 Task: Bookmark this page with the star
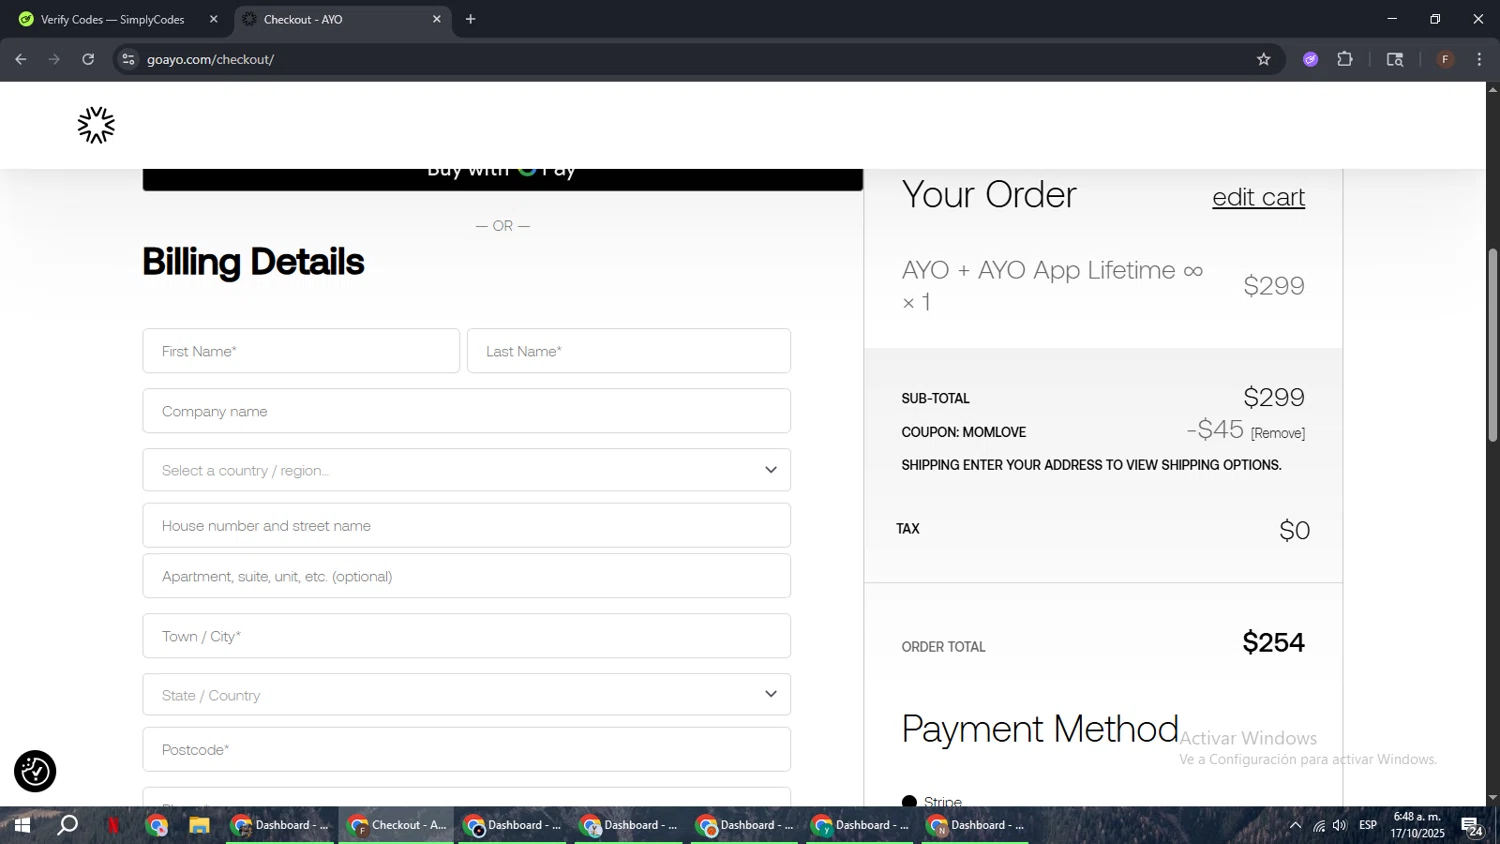(1263, 59)
